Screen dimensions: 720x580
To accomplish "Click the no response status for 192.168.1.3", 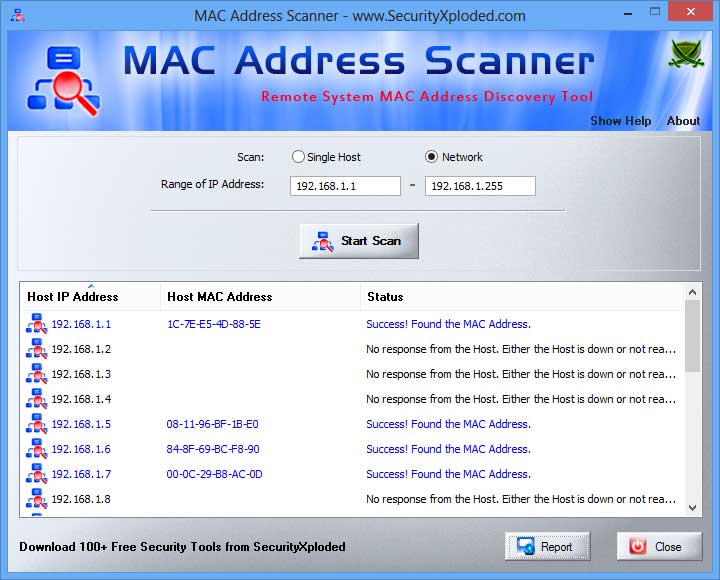I will pos(521,374).
